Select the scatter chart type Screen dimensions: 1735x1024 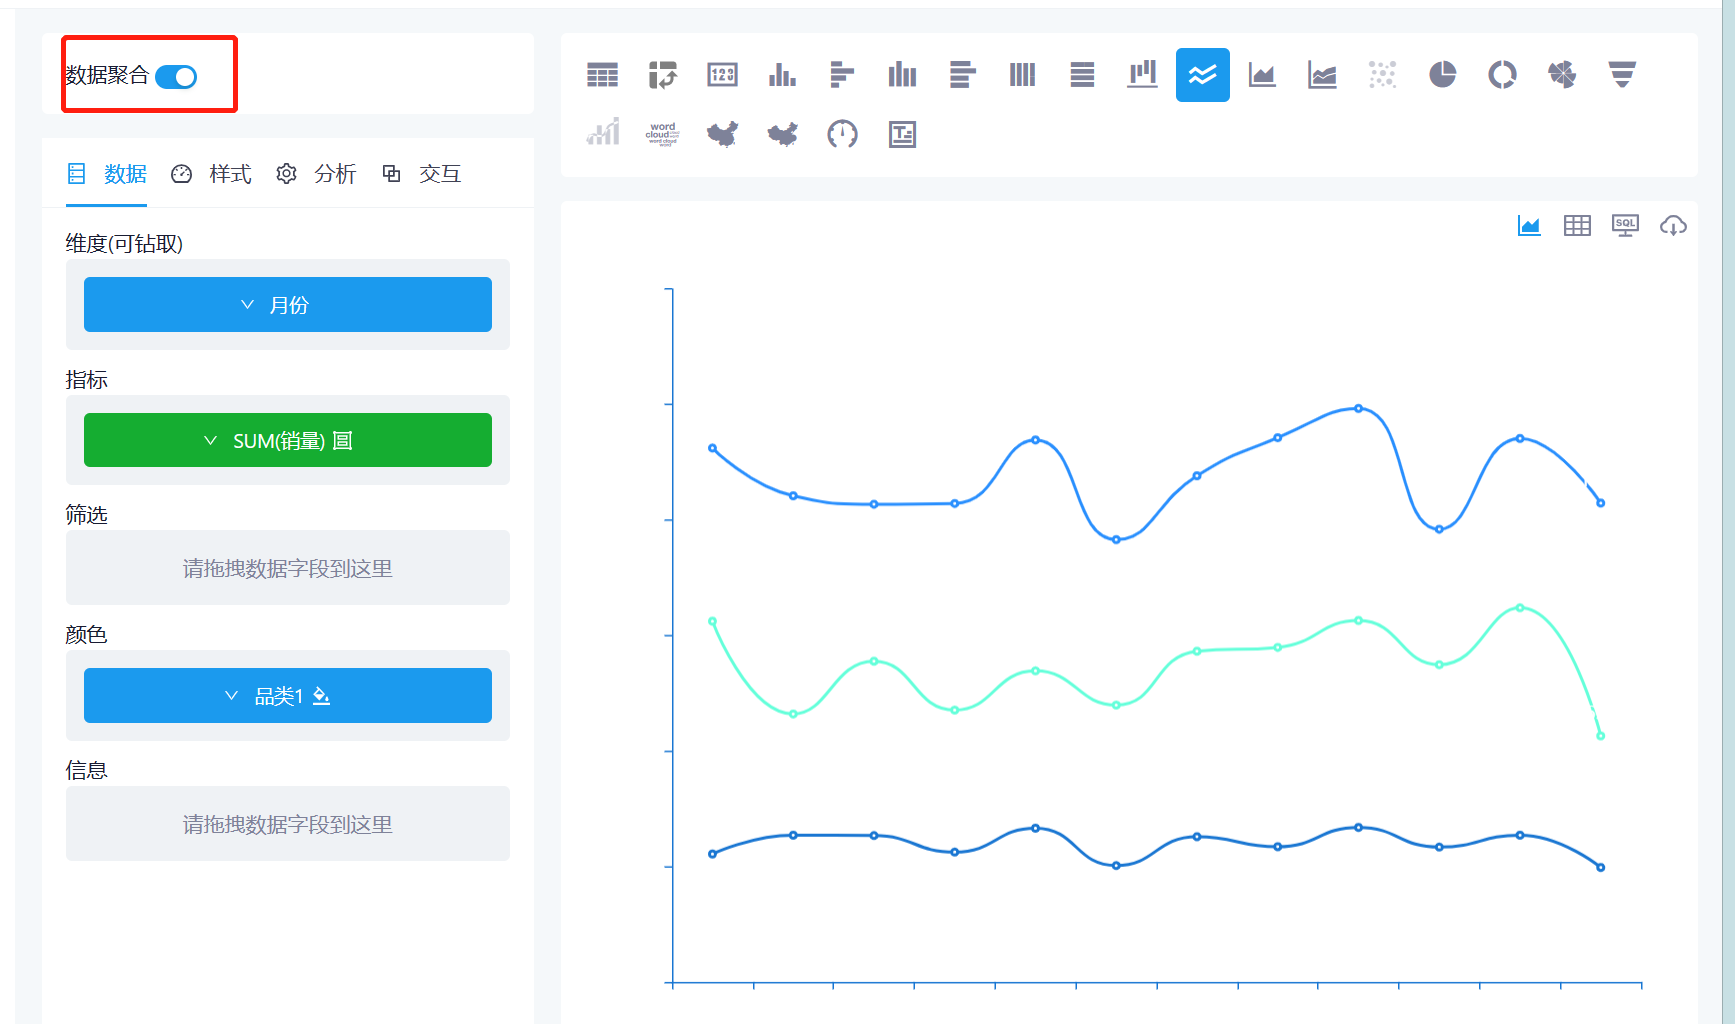[1382, 74]
